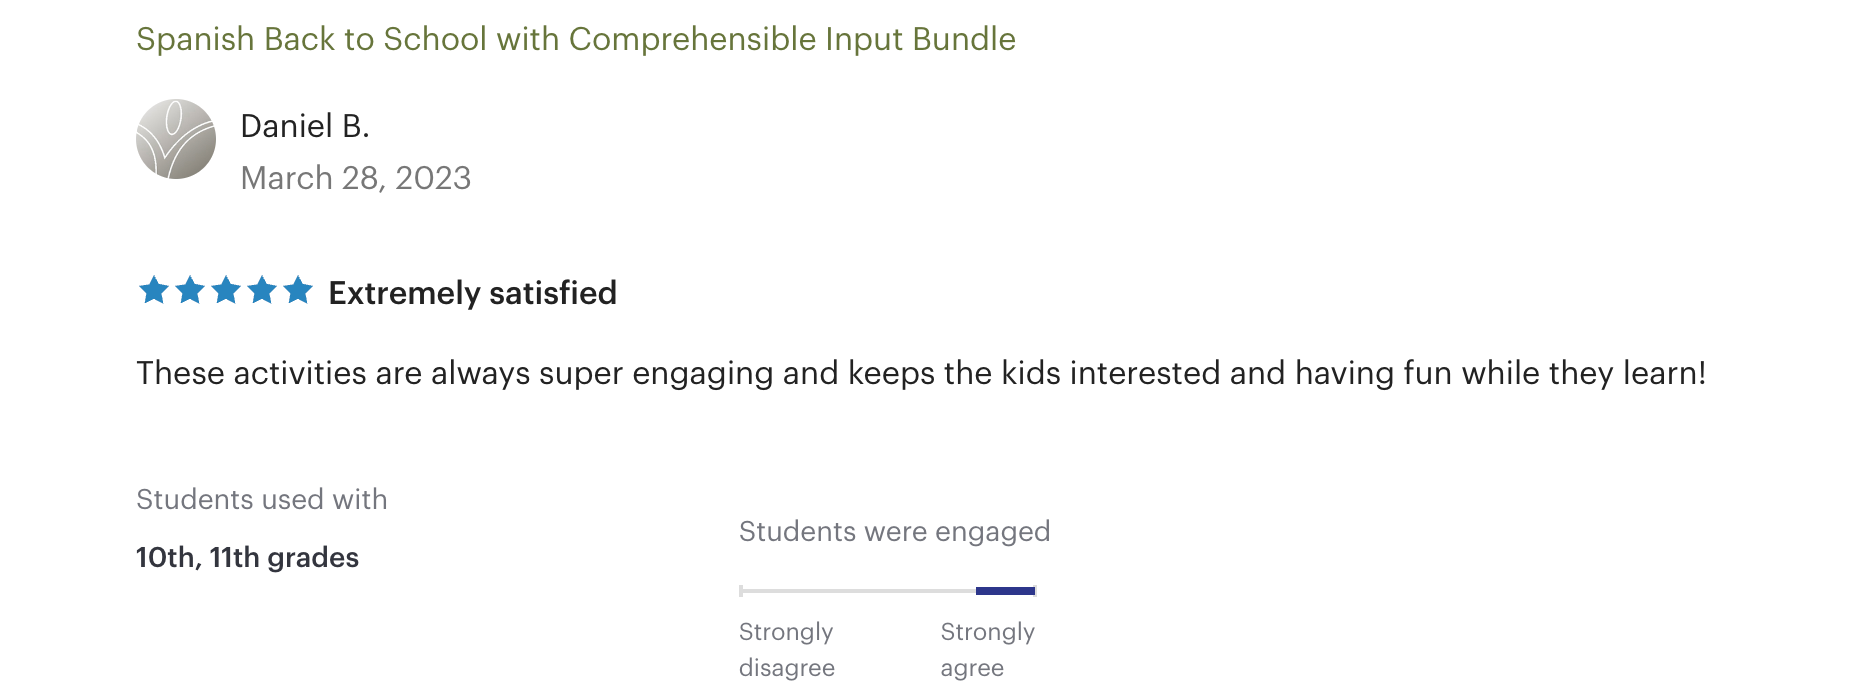Screen dimensions: 1850x696
Task: Click the first blue rating star
Action: point(154,291)
